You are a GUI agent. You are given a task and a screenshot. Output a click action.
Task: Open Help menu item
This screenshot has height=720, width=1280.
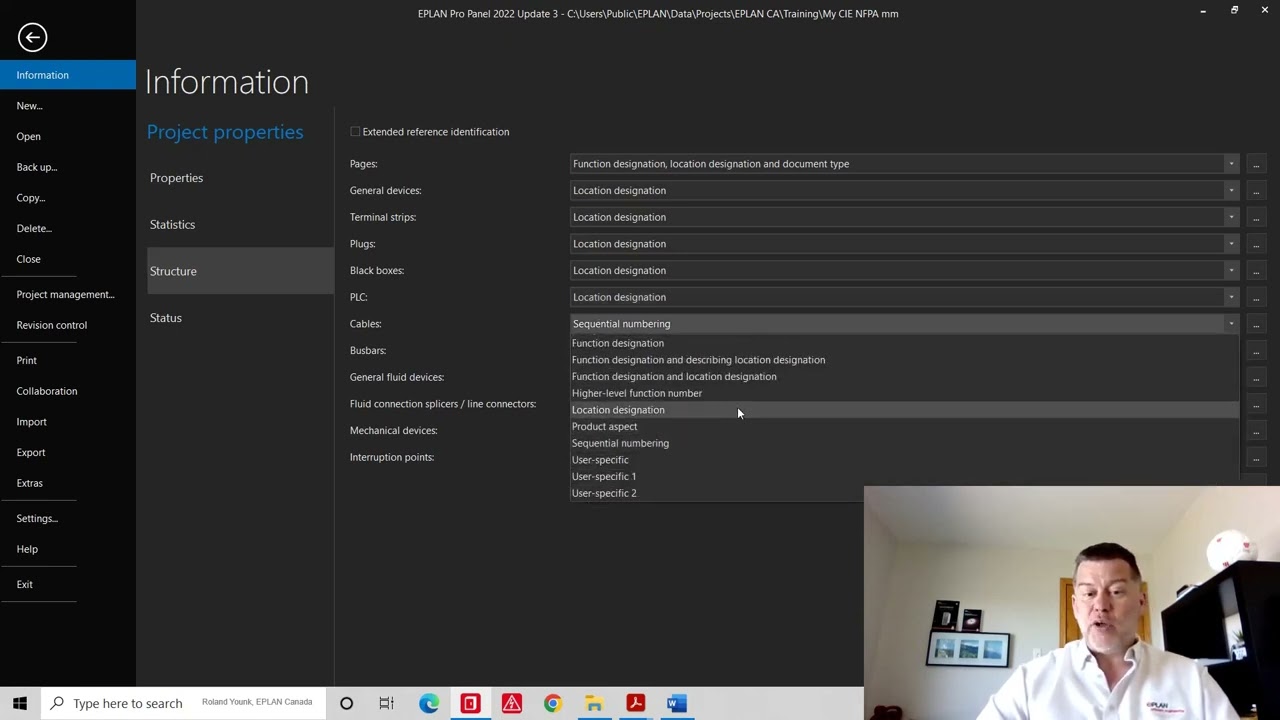coord(68,549)
